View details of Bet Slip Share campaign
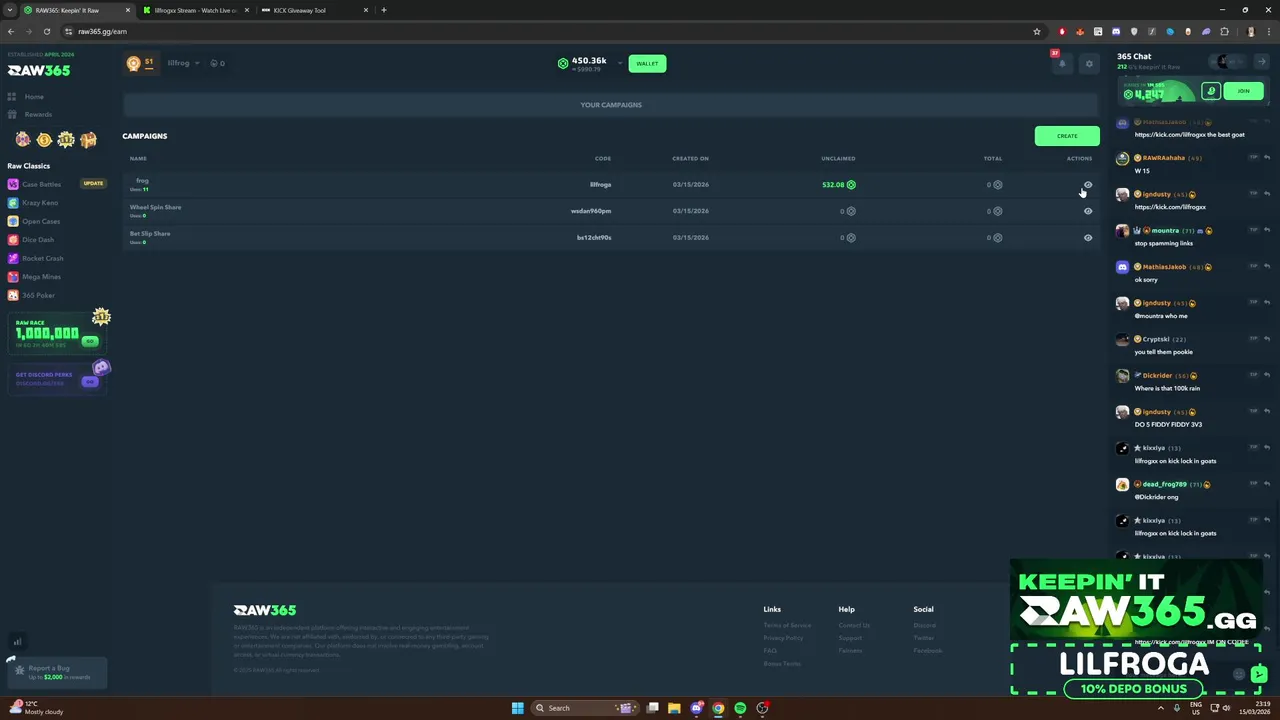 [x=1088, y=238]
